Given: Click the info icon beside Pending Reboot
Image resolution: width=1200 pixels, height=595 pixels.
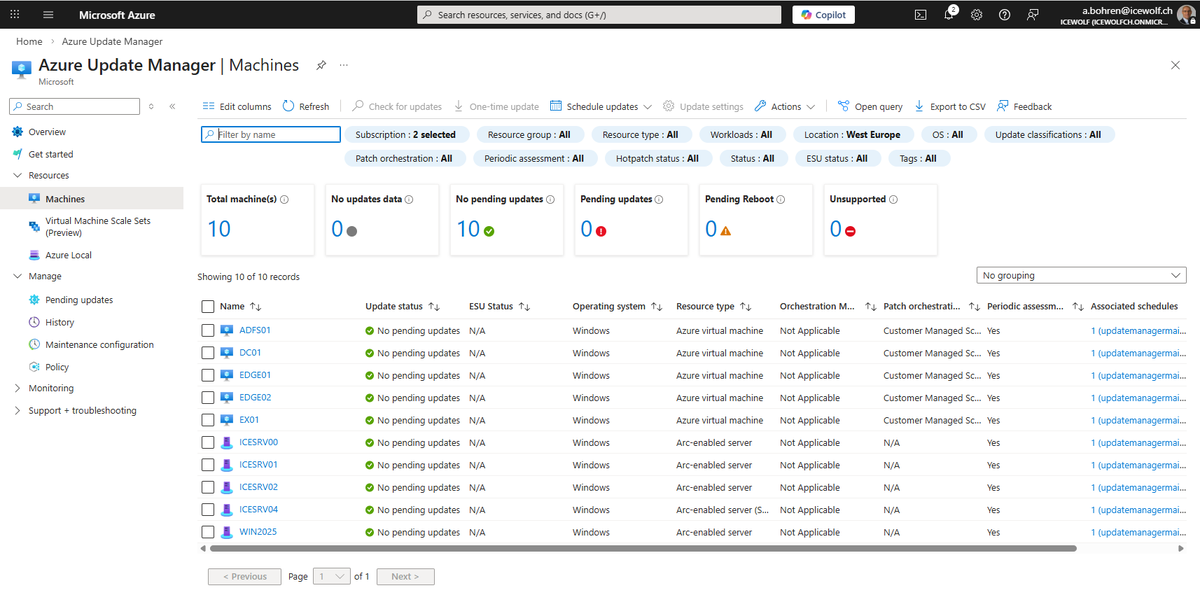Looking at the screenshot, I should tap(782, 199).
